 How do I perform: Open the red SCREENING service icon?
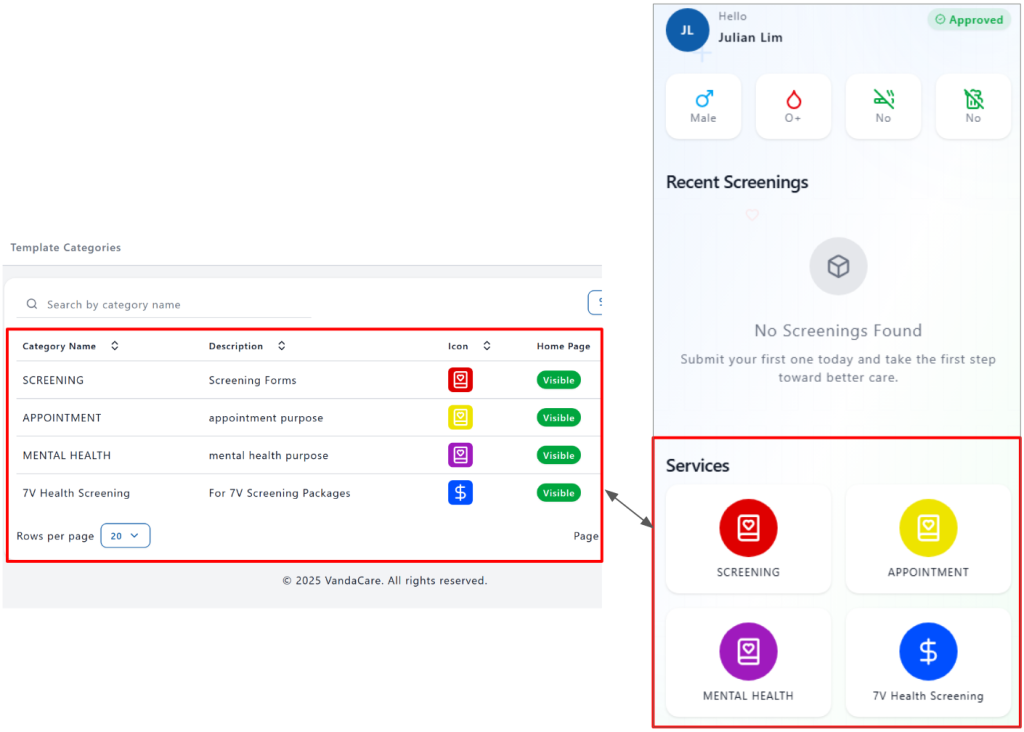(x=748, y=528)
